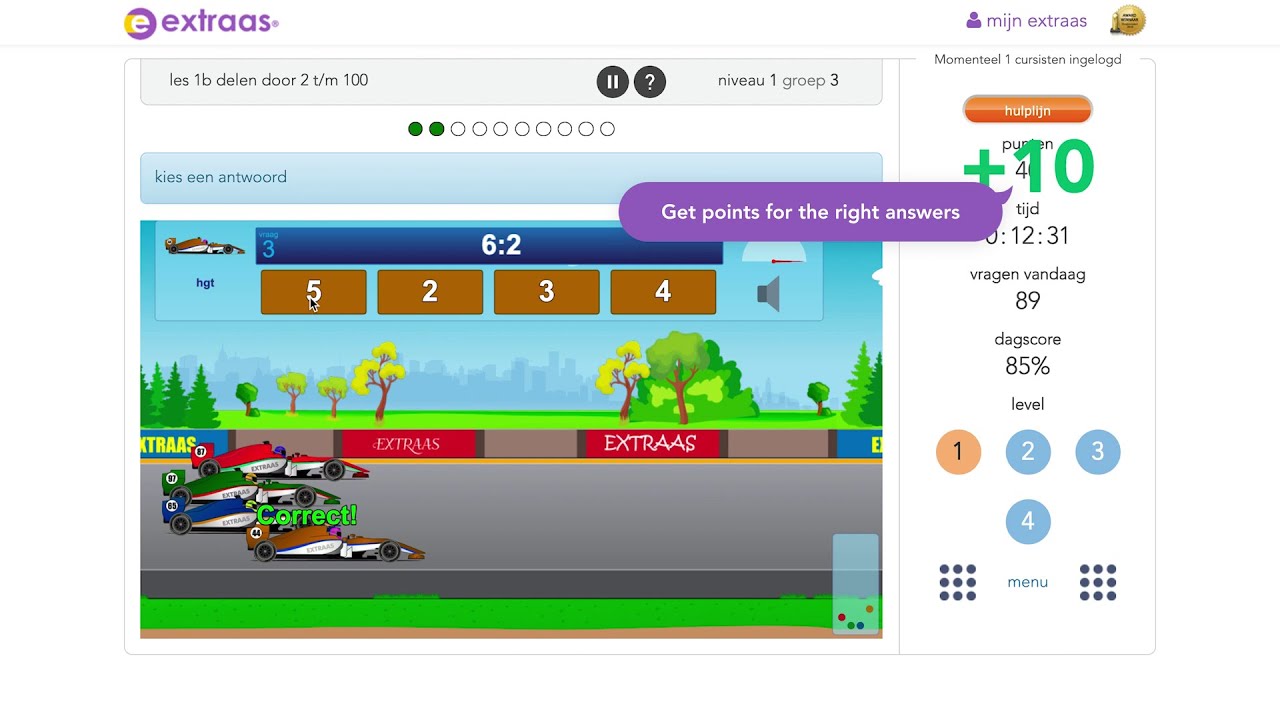Select level 1 circle

pyautogui.click(x=958, y=452)
